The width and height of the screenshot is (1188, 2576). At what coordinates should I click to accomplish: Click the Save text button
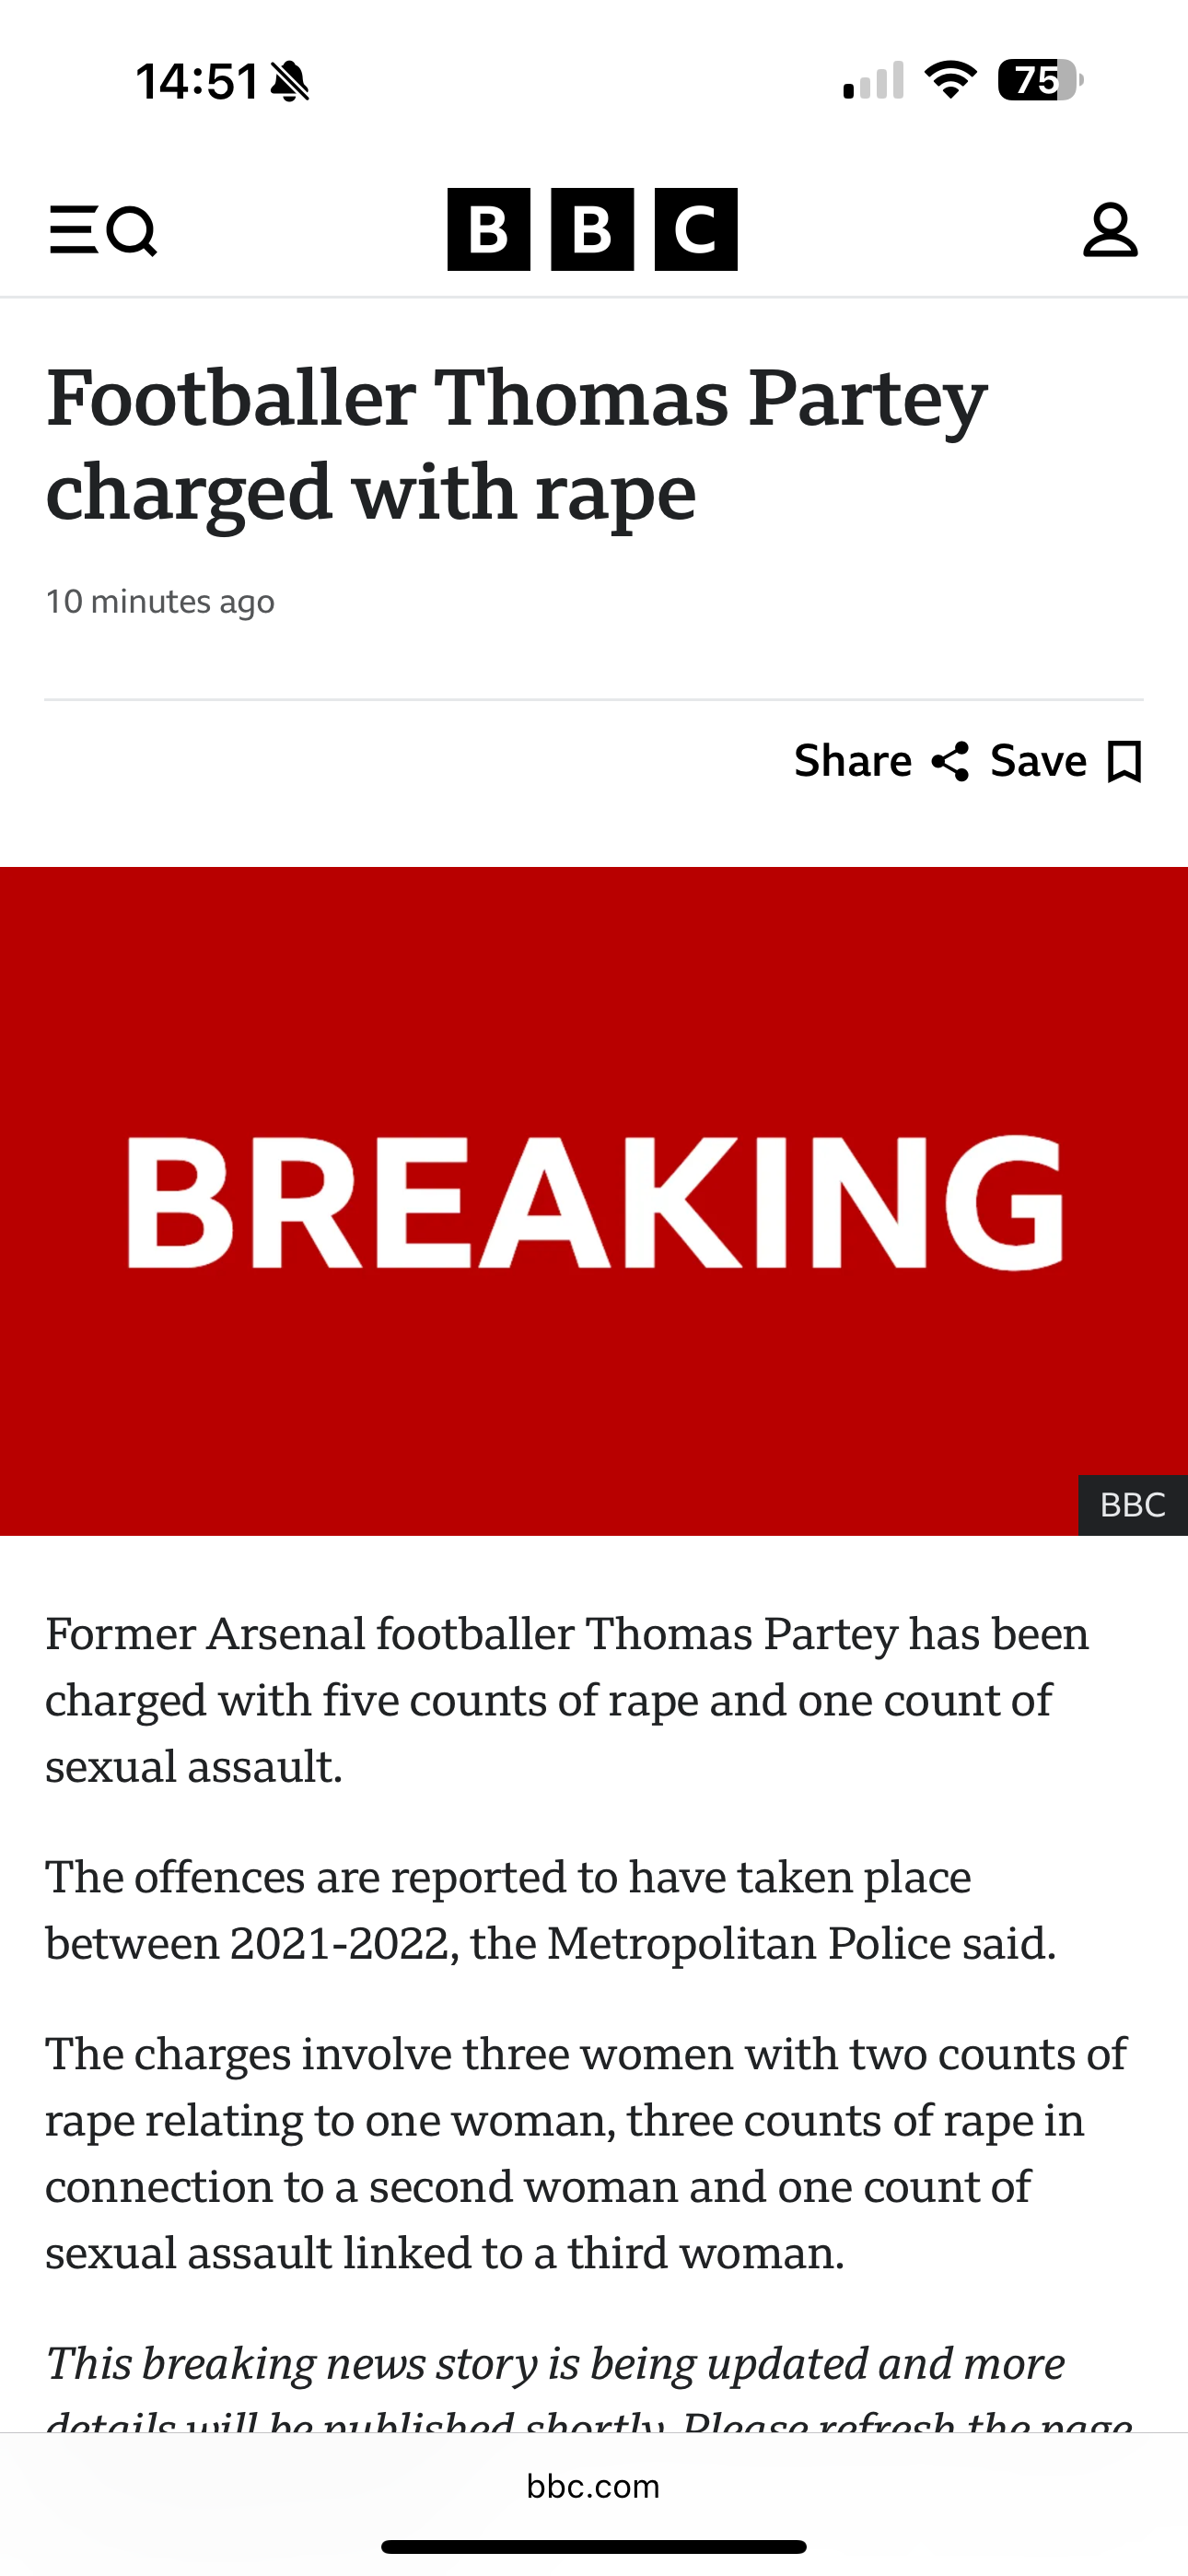click(1038, 761)
